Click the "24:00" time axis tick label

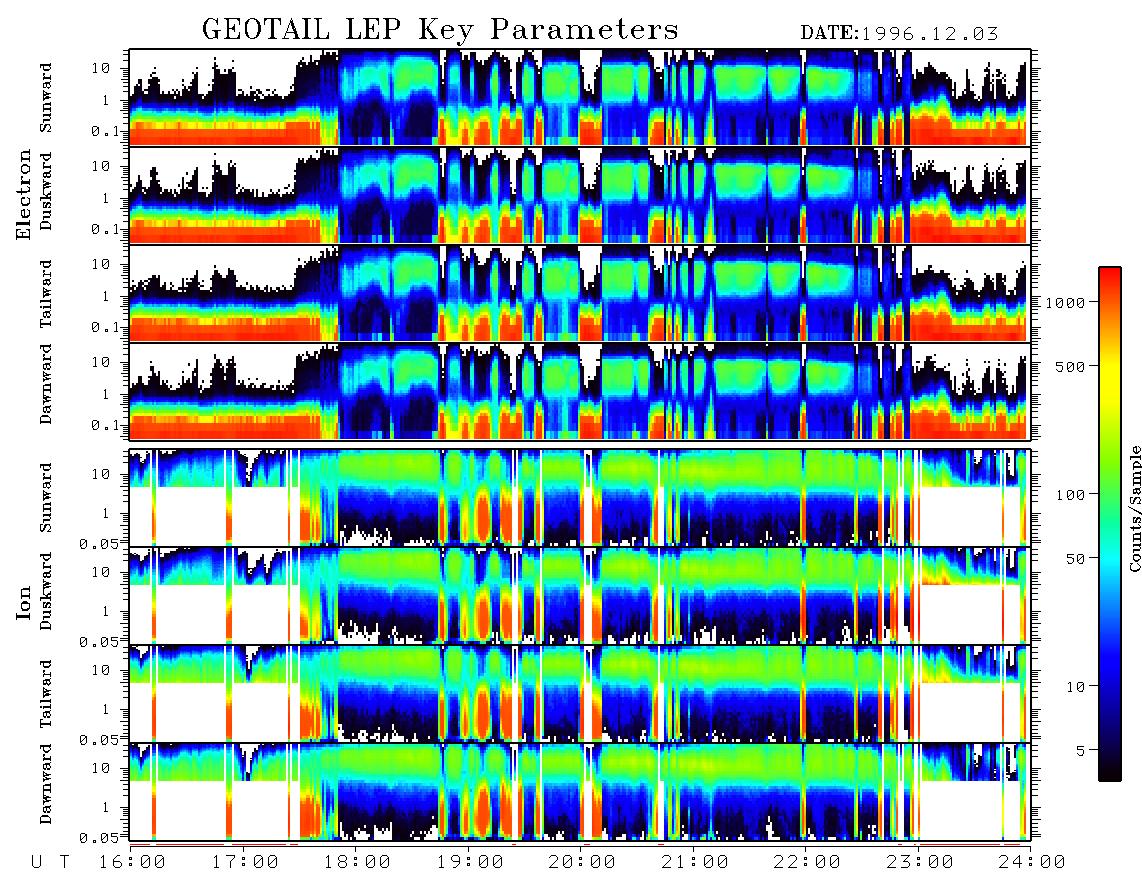coord(1031,862)
